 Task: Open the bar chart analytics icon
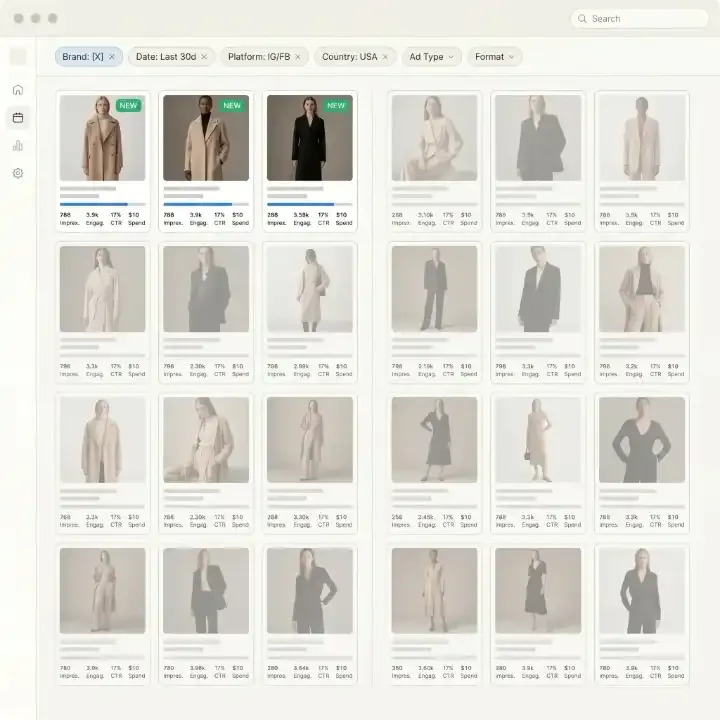click(x=18, y=146)
